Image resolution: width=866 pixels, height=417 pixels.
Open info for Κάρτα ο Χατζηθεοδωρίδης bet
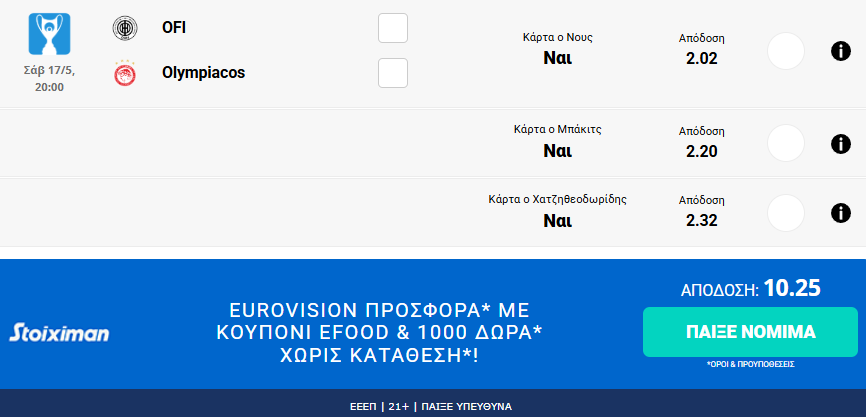coord(840,212)
